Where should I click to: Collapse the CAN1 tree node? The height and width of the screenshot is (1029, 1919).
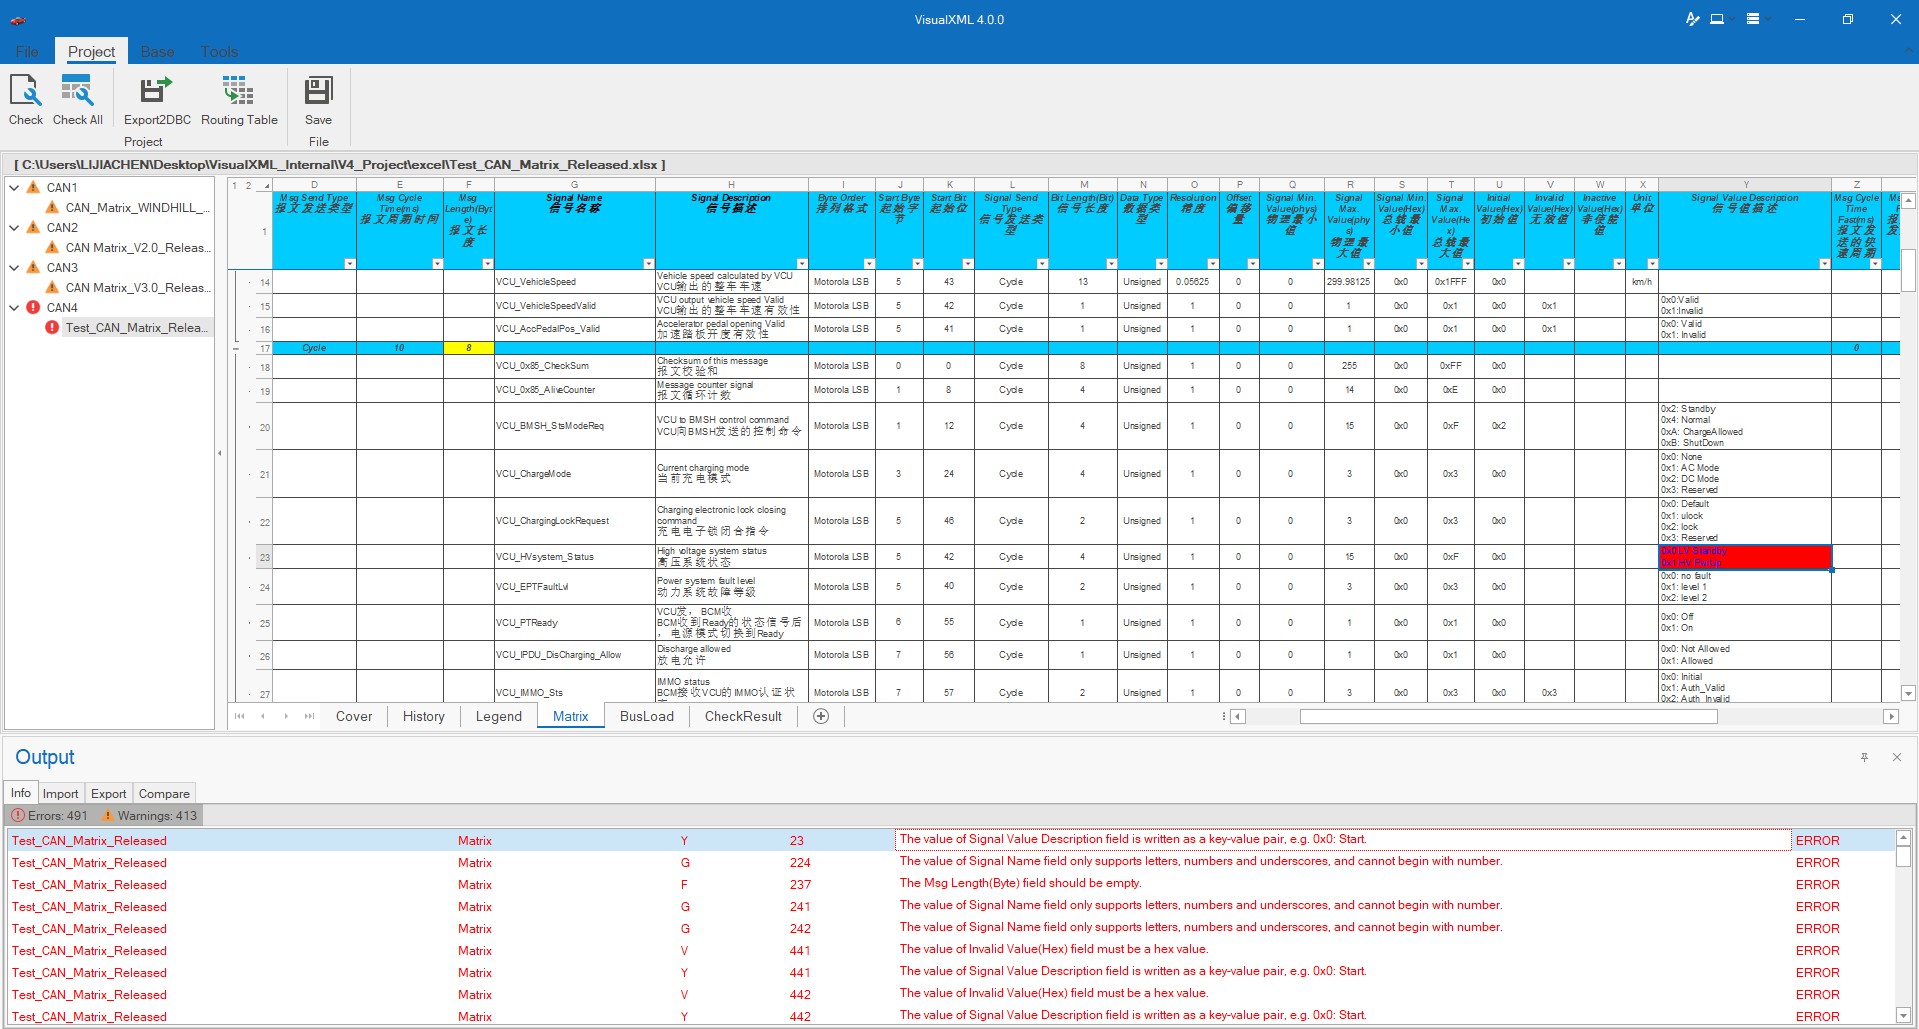[15, 188]
